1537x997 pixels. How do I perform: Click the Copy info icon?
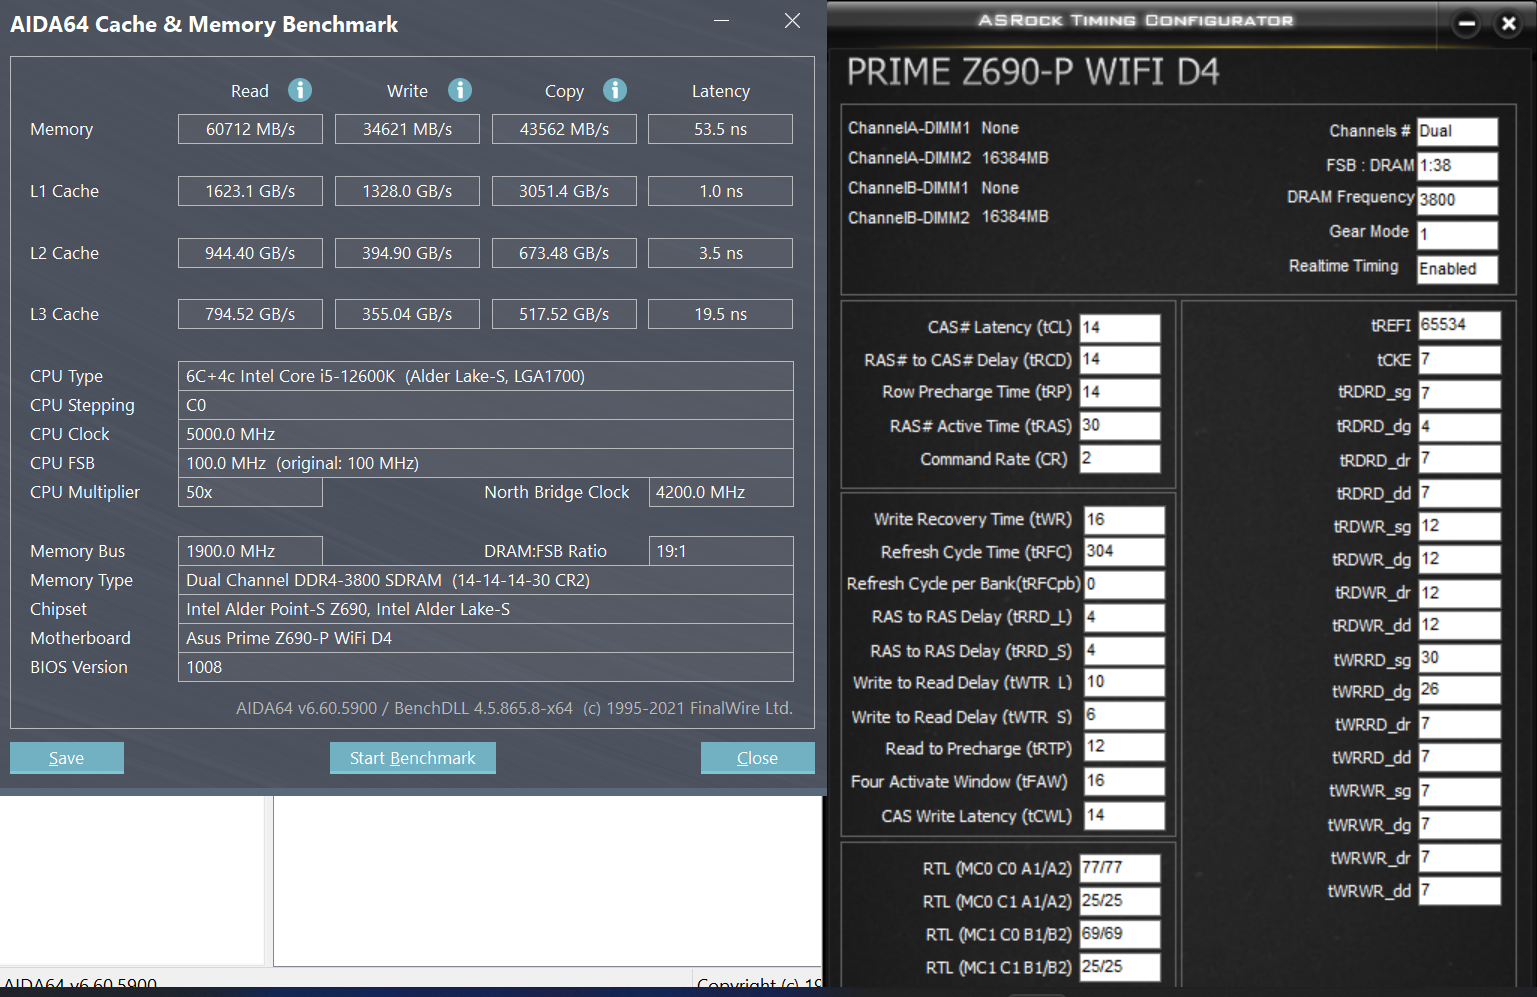click(x=615, y=90)
